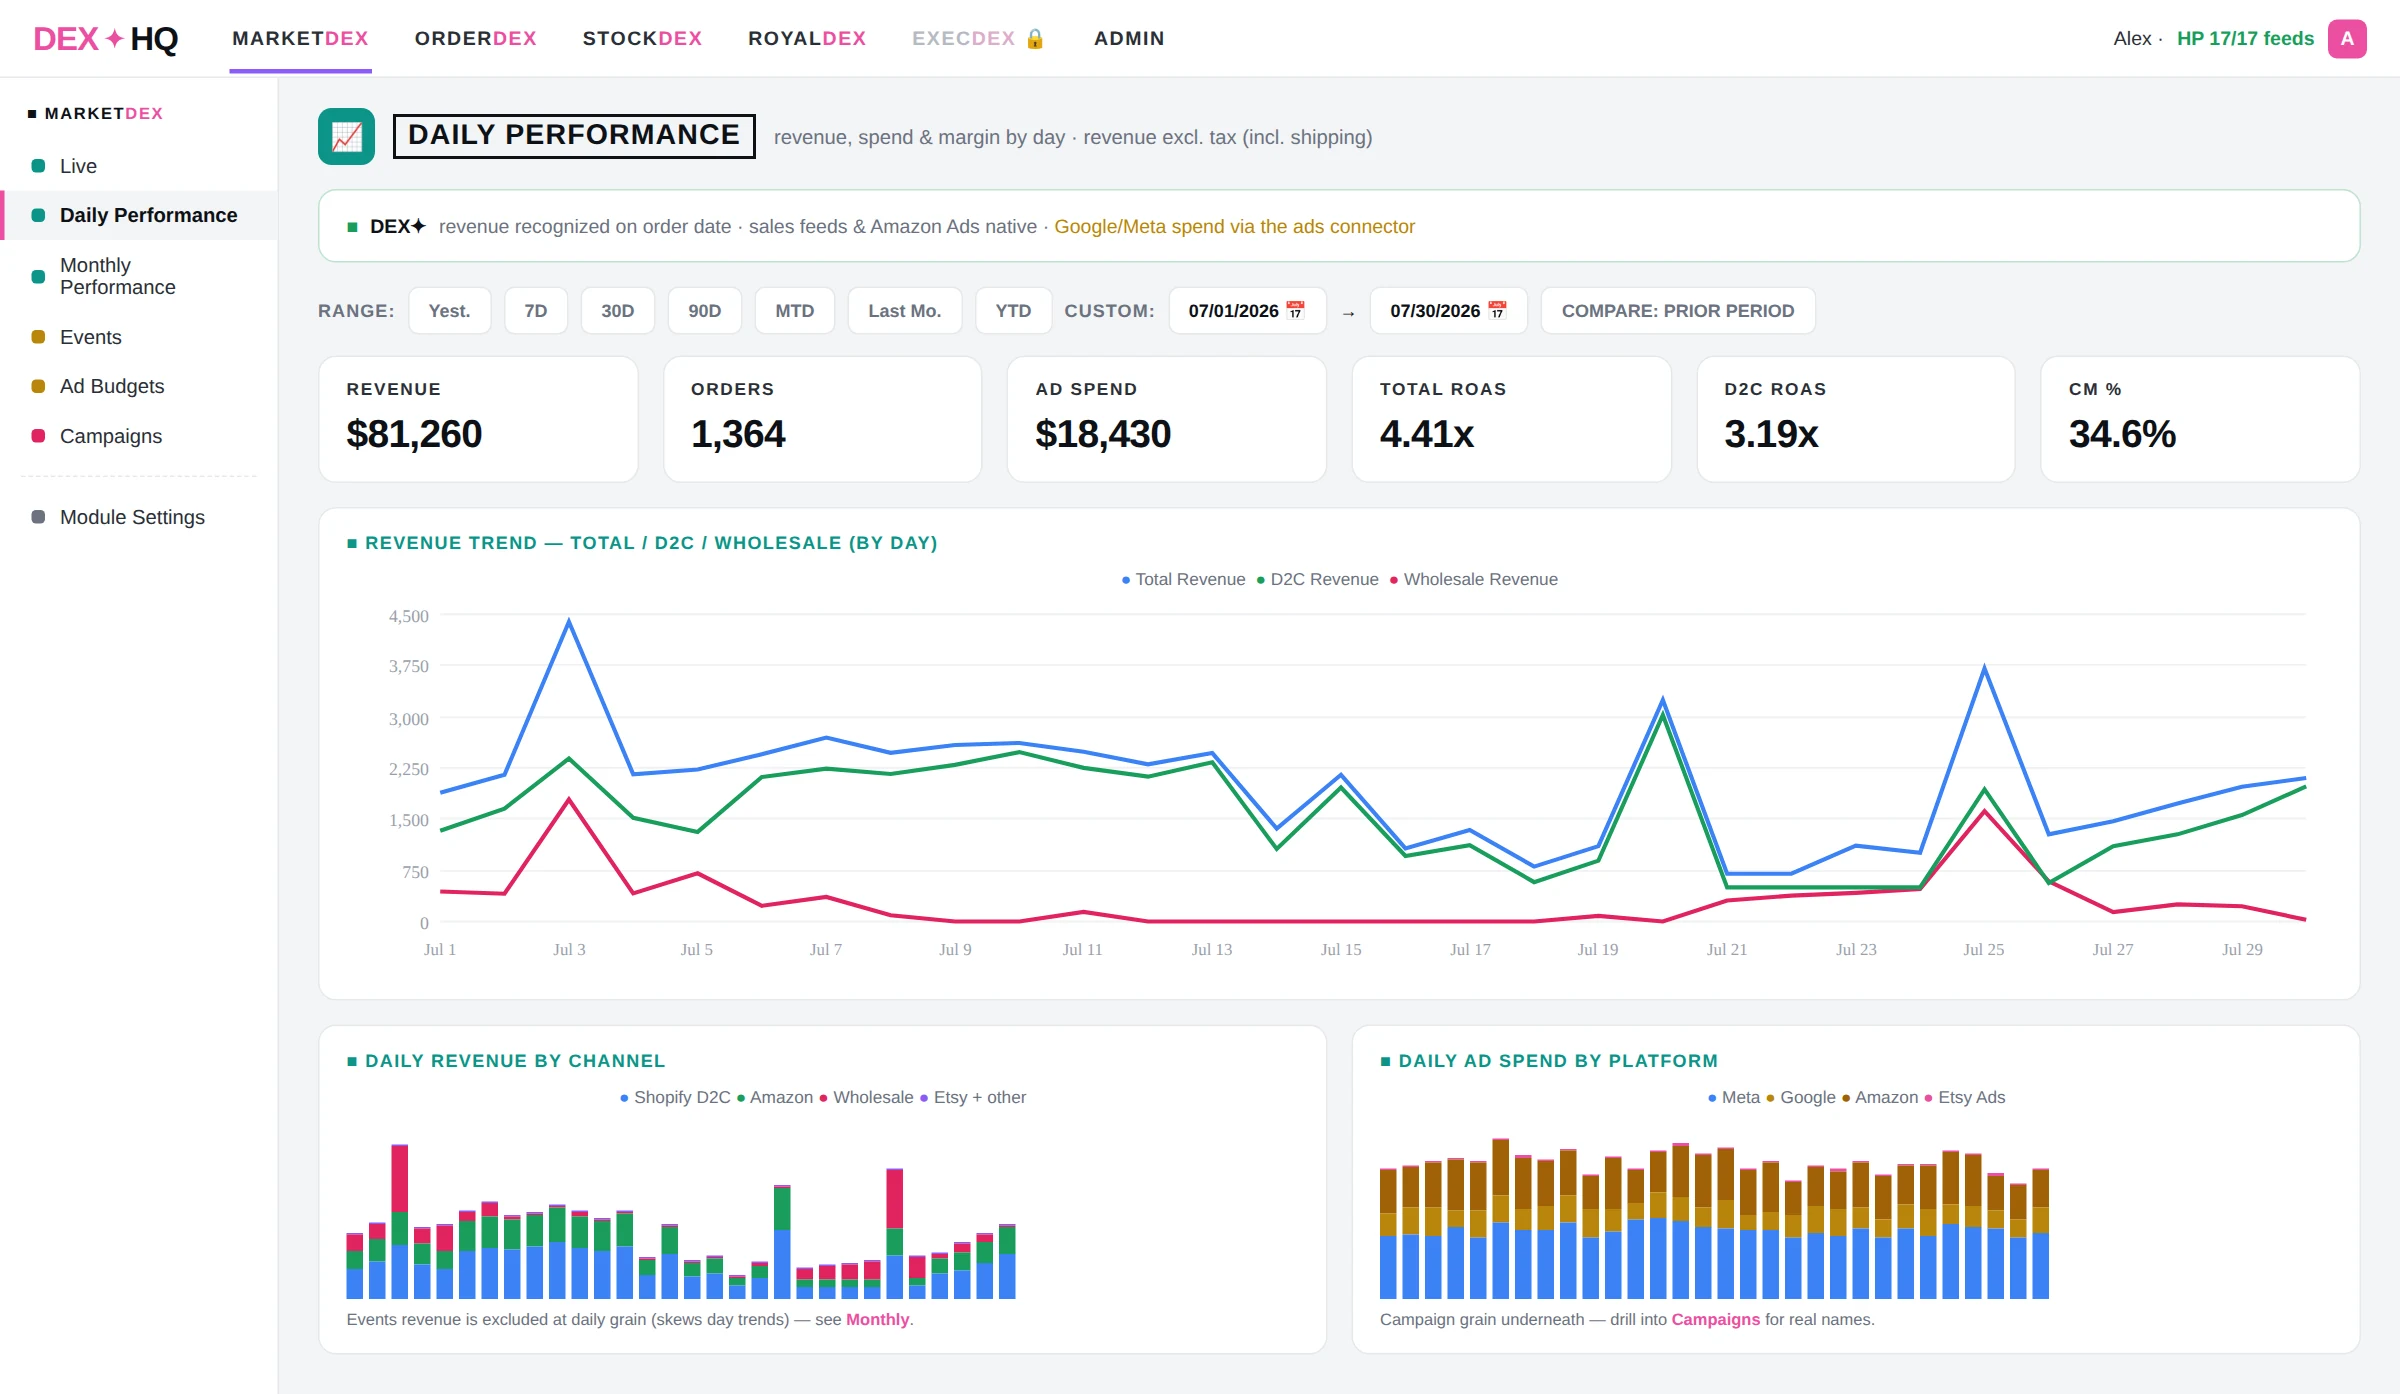Toggle Etsy + other legend series
This screenshot has height=1394, width=2400.
(x=973, y=1097)
